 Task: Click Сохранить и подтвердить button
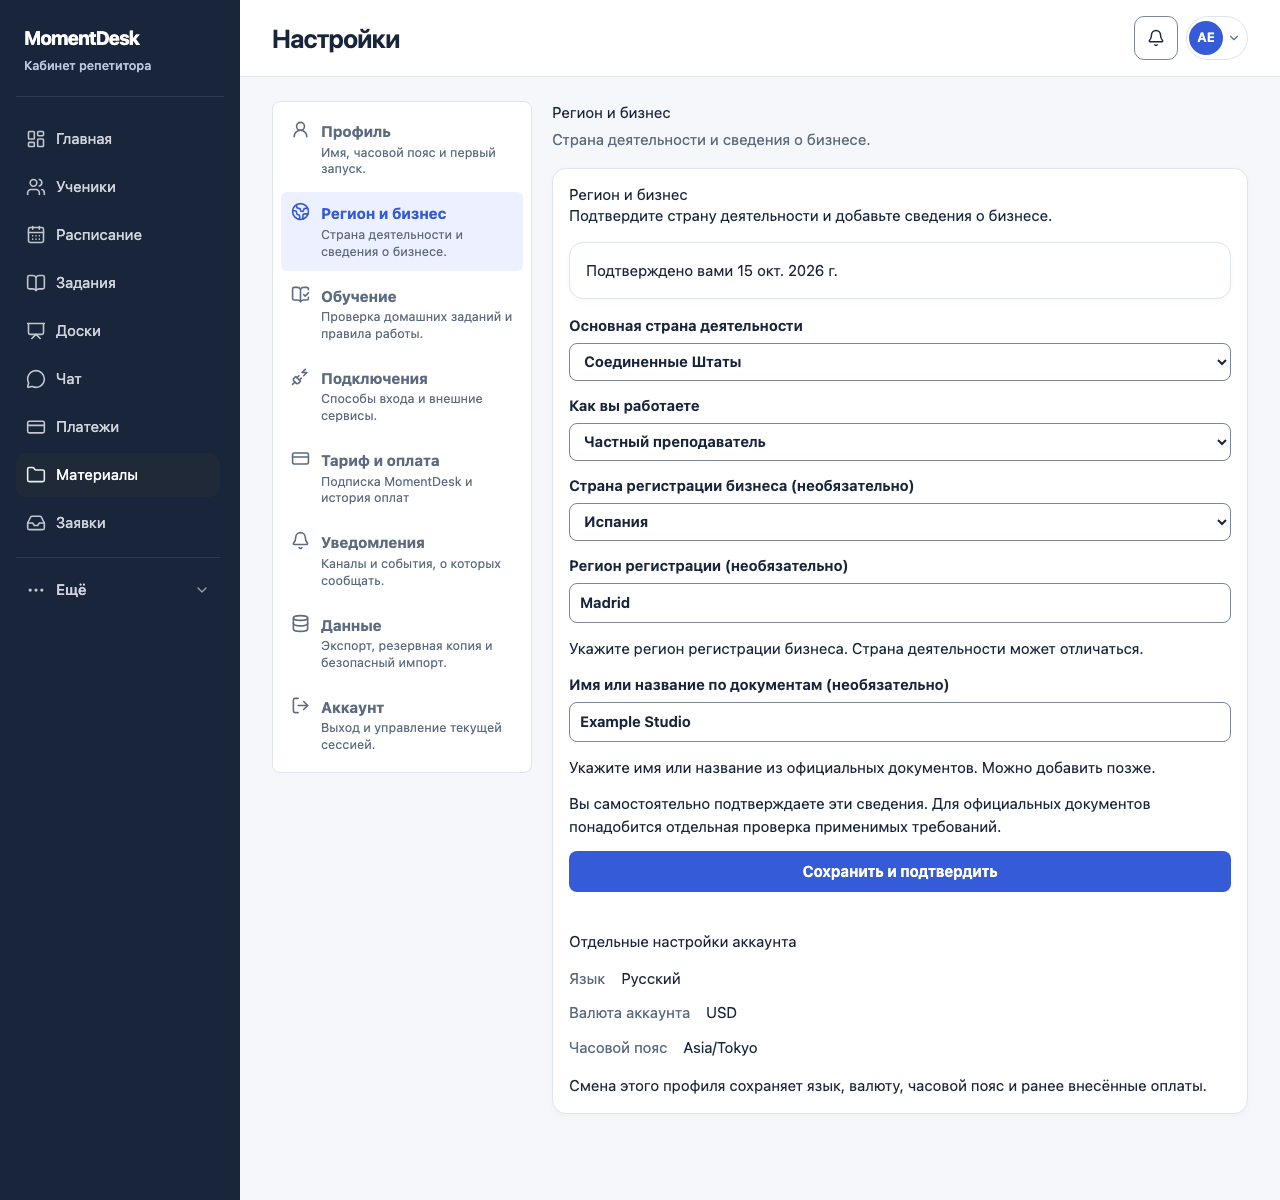pos(900,872)
